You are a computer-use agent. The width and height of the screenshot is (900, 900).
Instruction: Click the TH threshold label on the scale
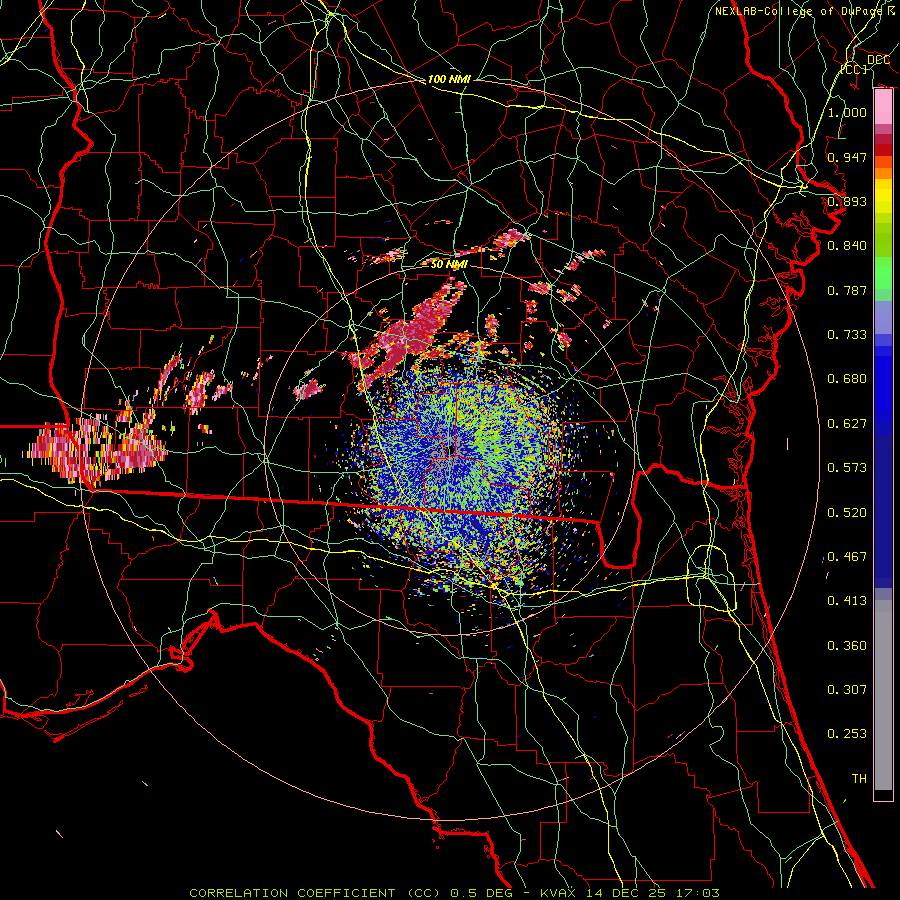pos(859,779)
